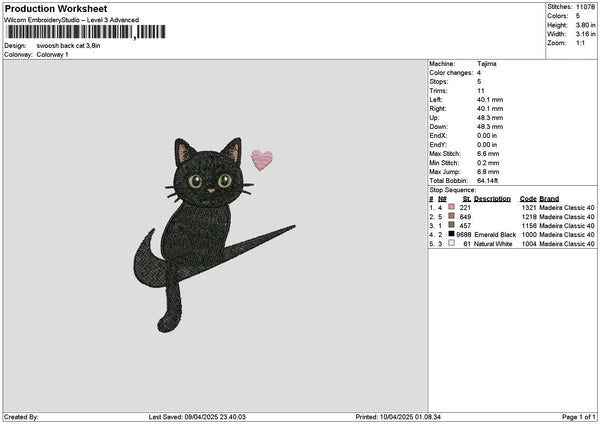Click the 'Down:' label
The width and height of the screenshot is (600, 424).
439,127
